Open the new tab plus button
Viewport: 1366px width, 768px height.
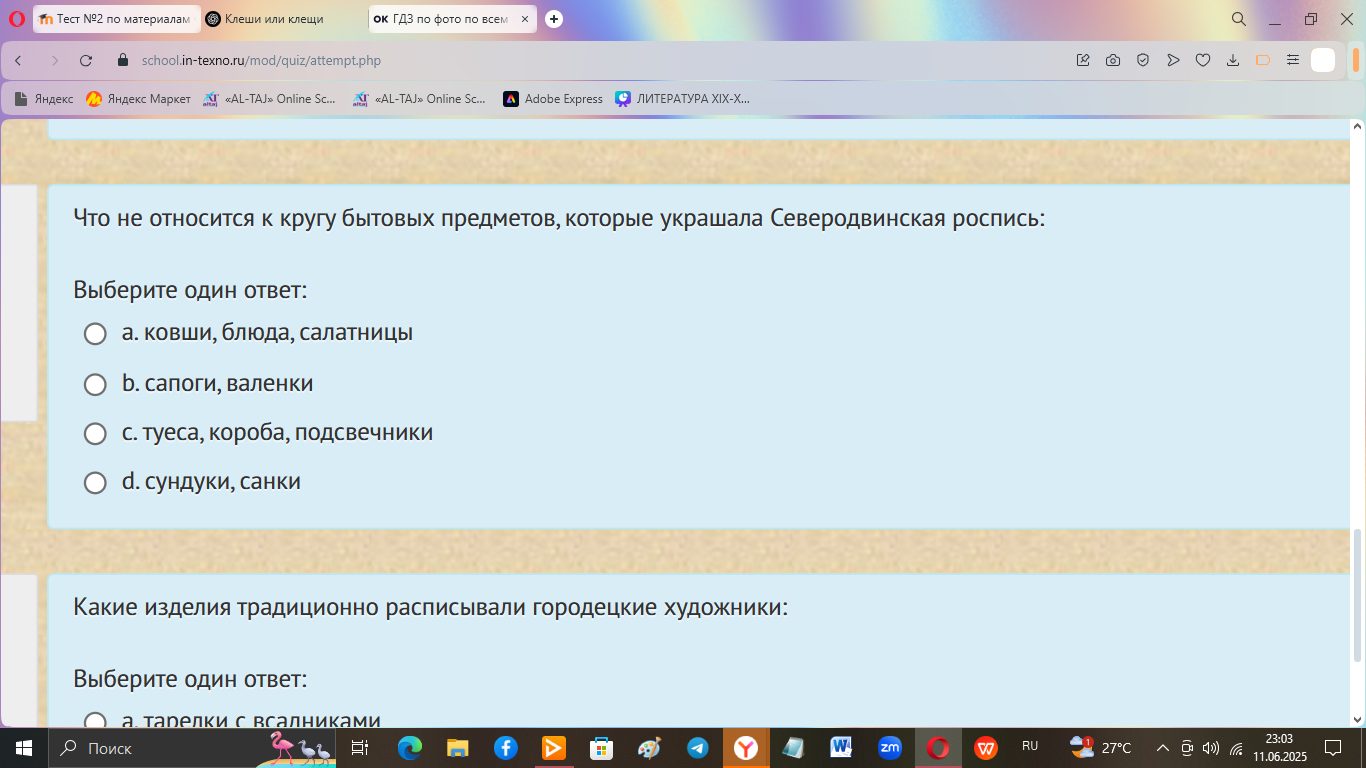553,19
